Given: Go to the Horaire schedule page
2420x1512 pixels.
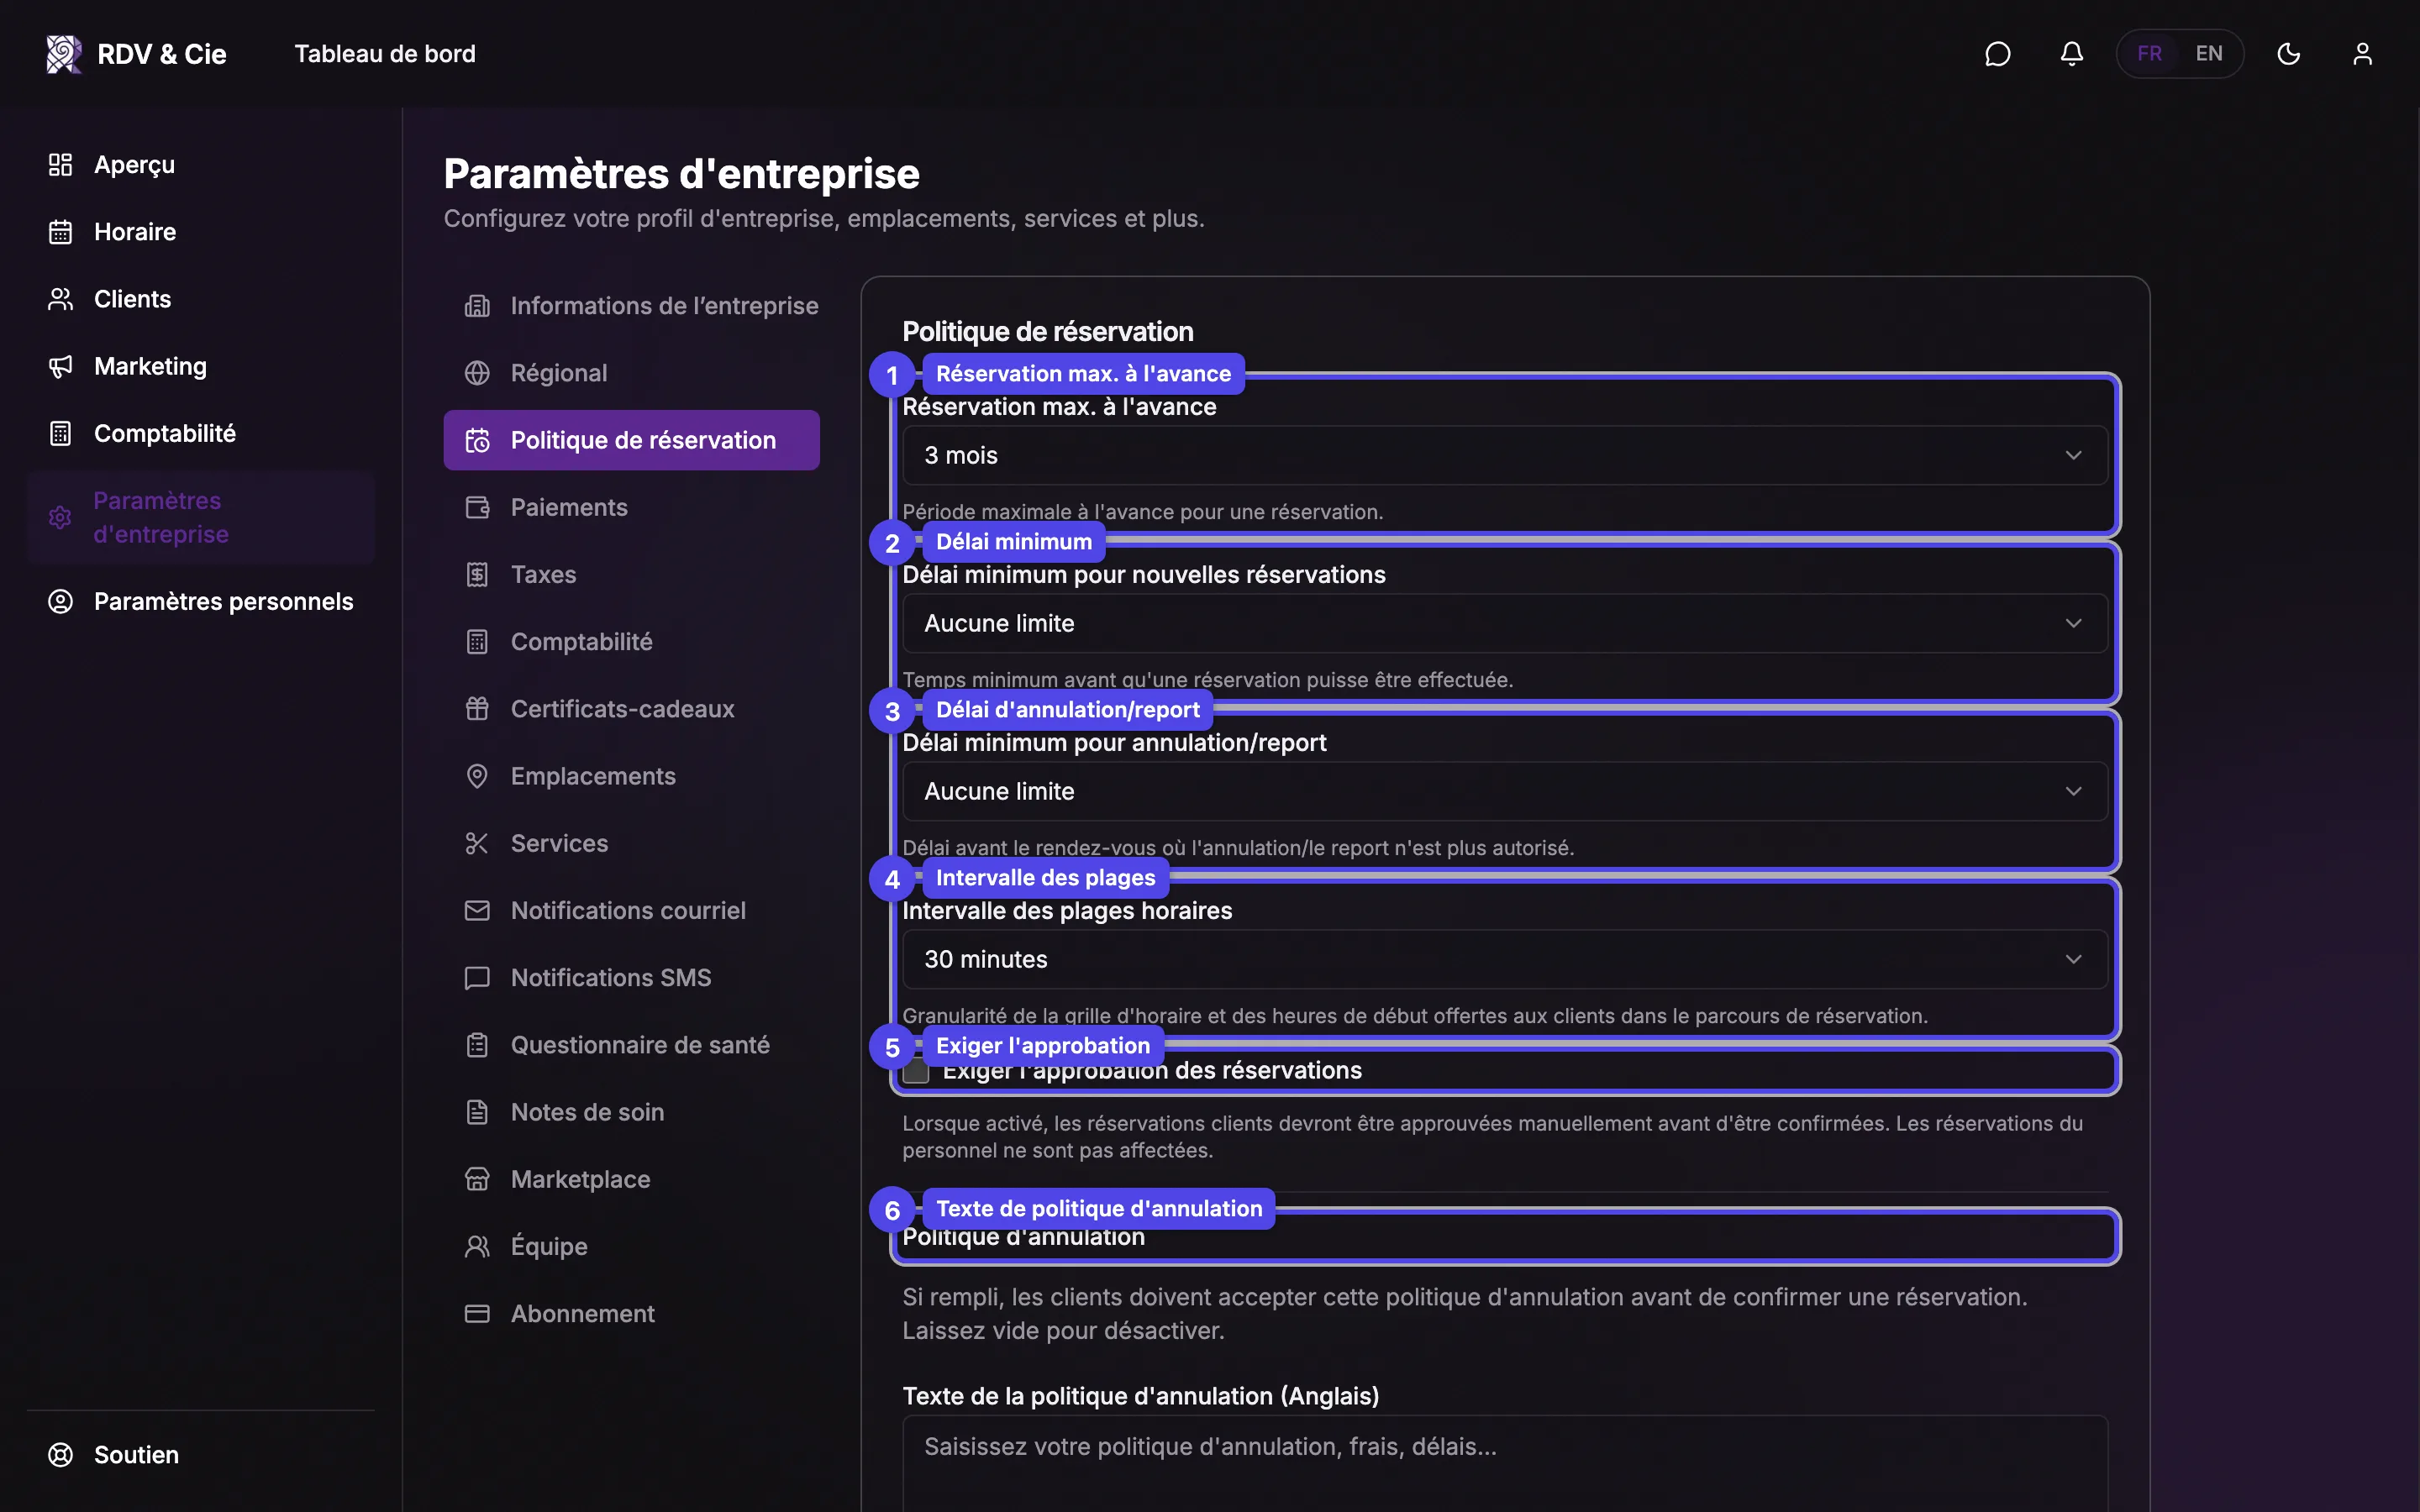Looking at the screenshot, I should click(113, 232).
